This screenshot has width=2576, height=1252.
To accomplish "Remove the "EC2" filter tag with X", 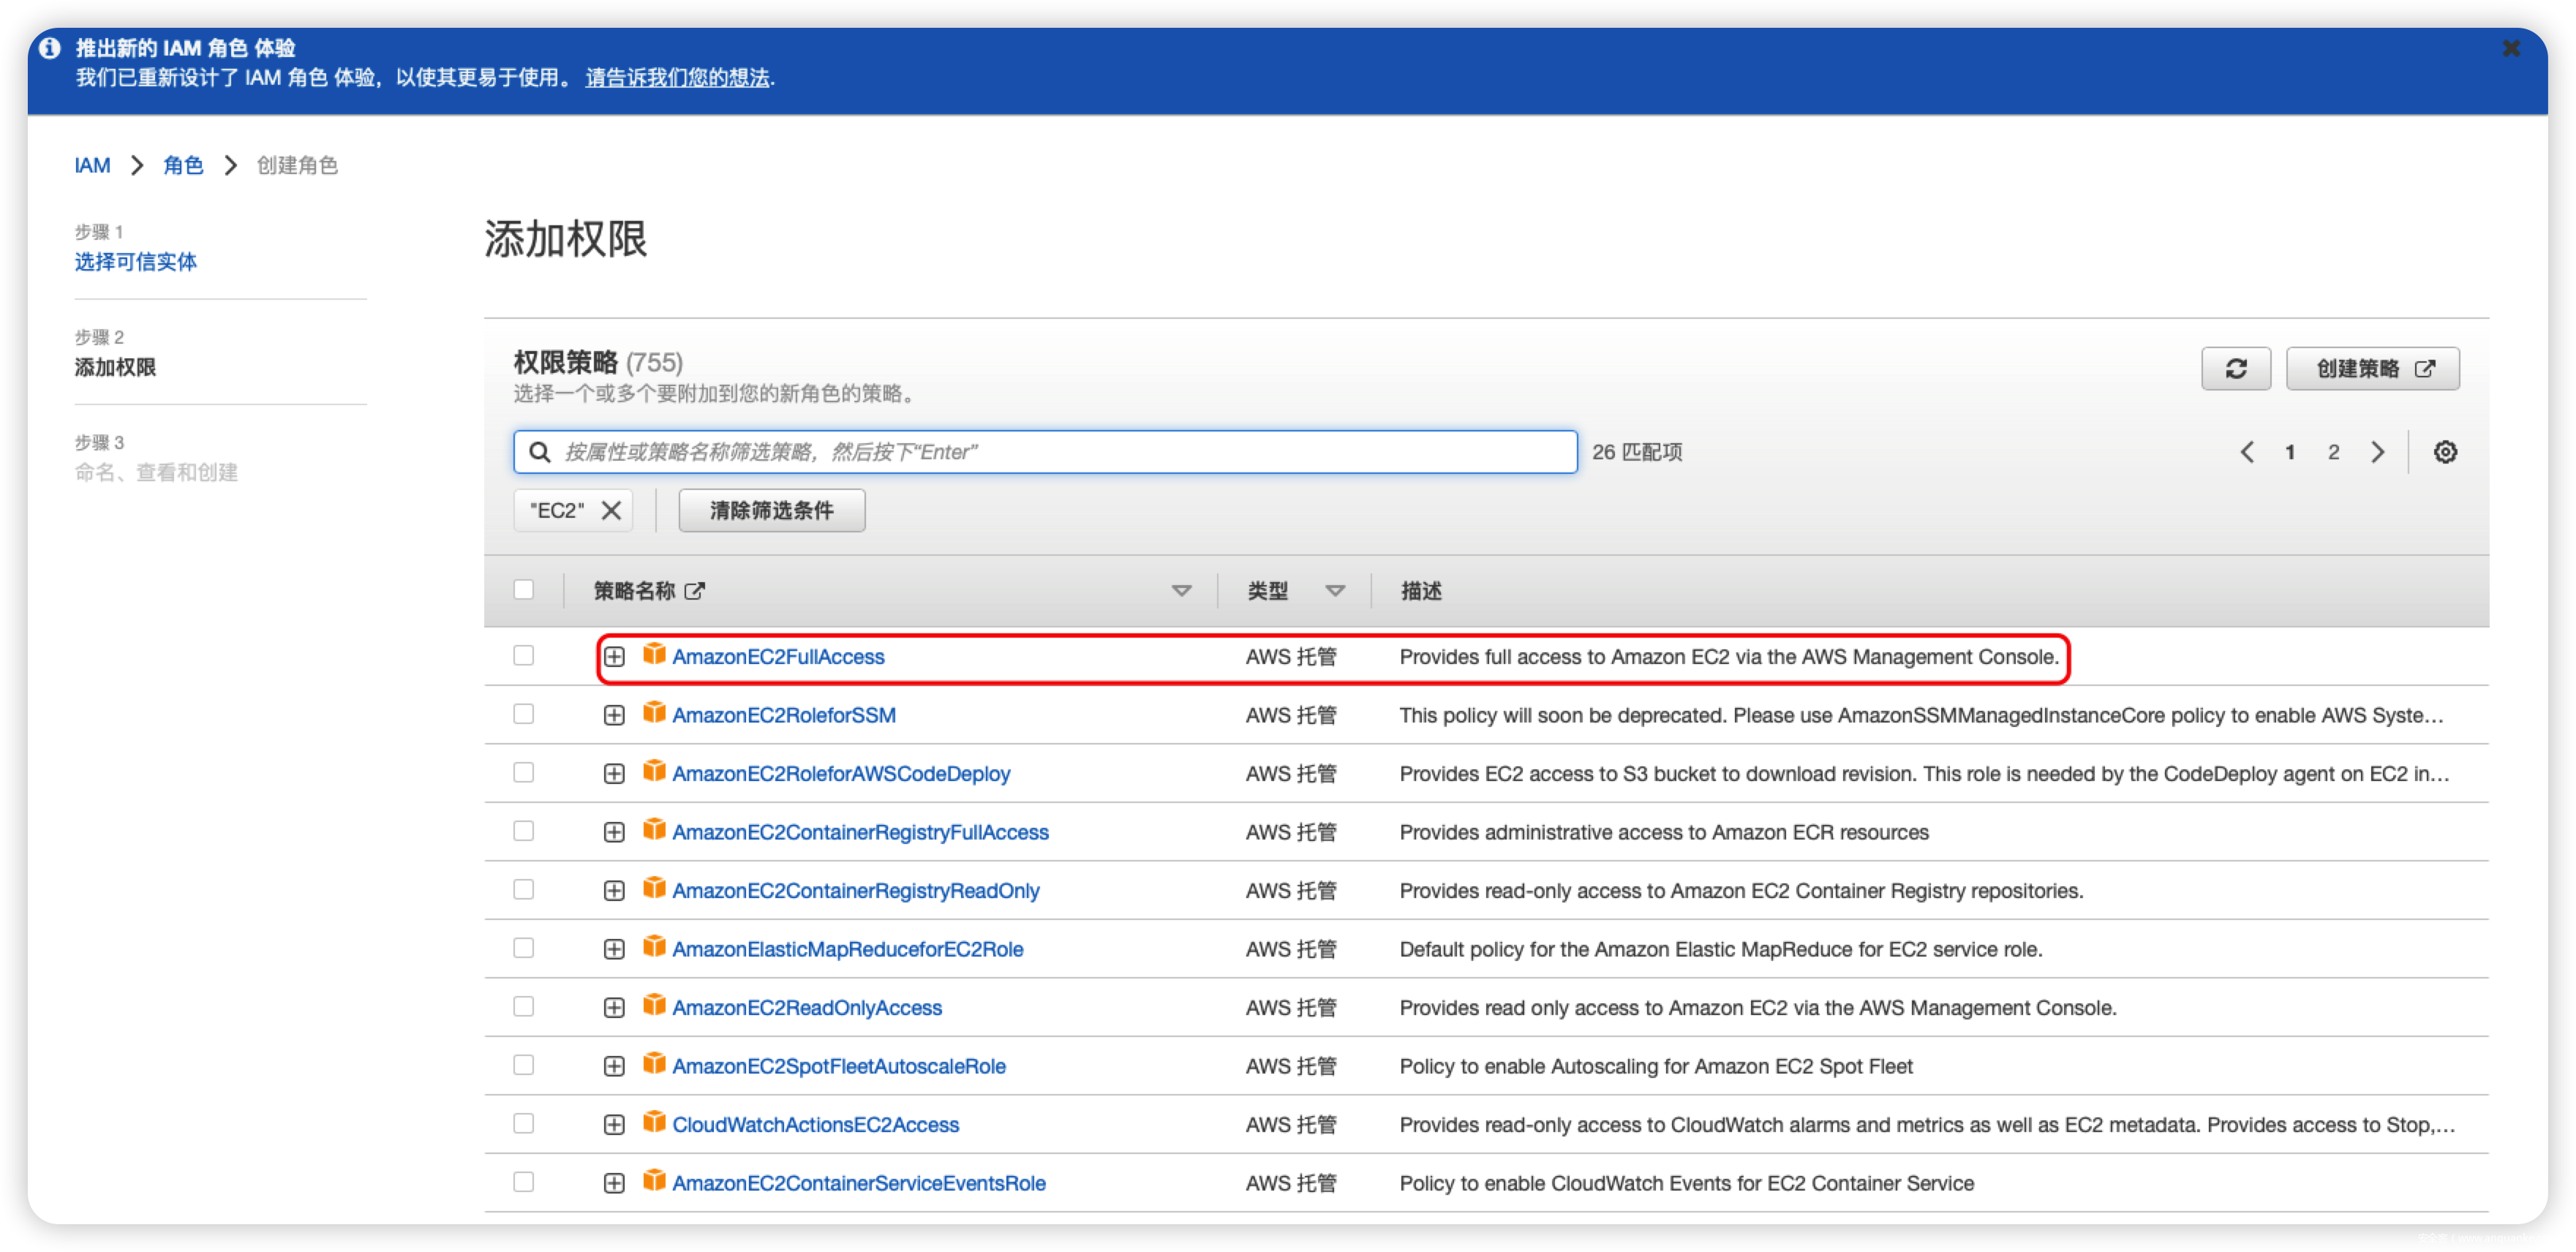I will coord(611,510).
